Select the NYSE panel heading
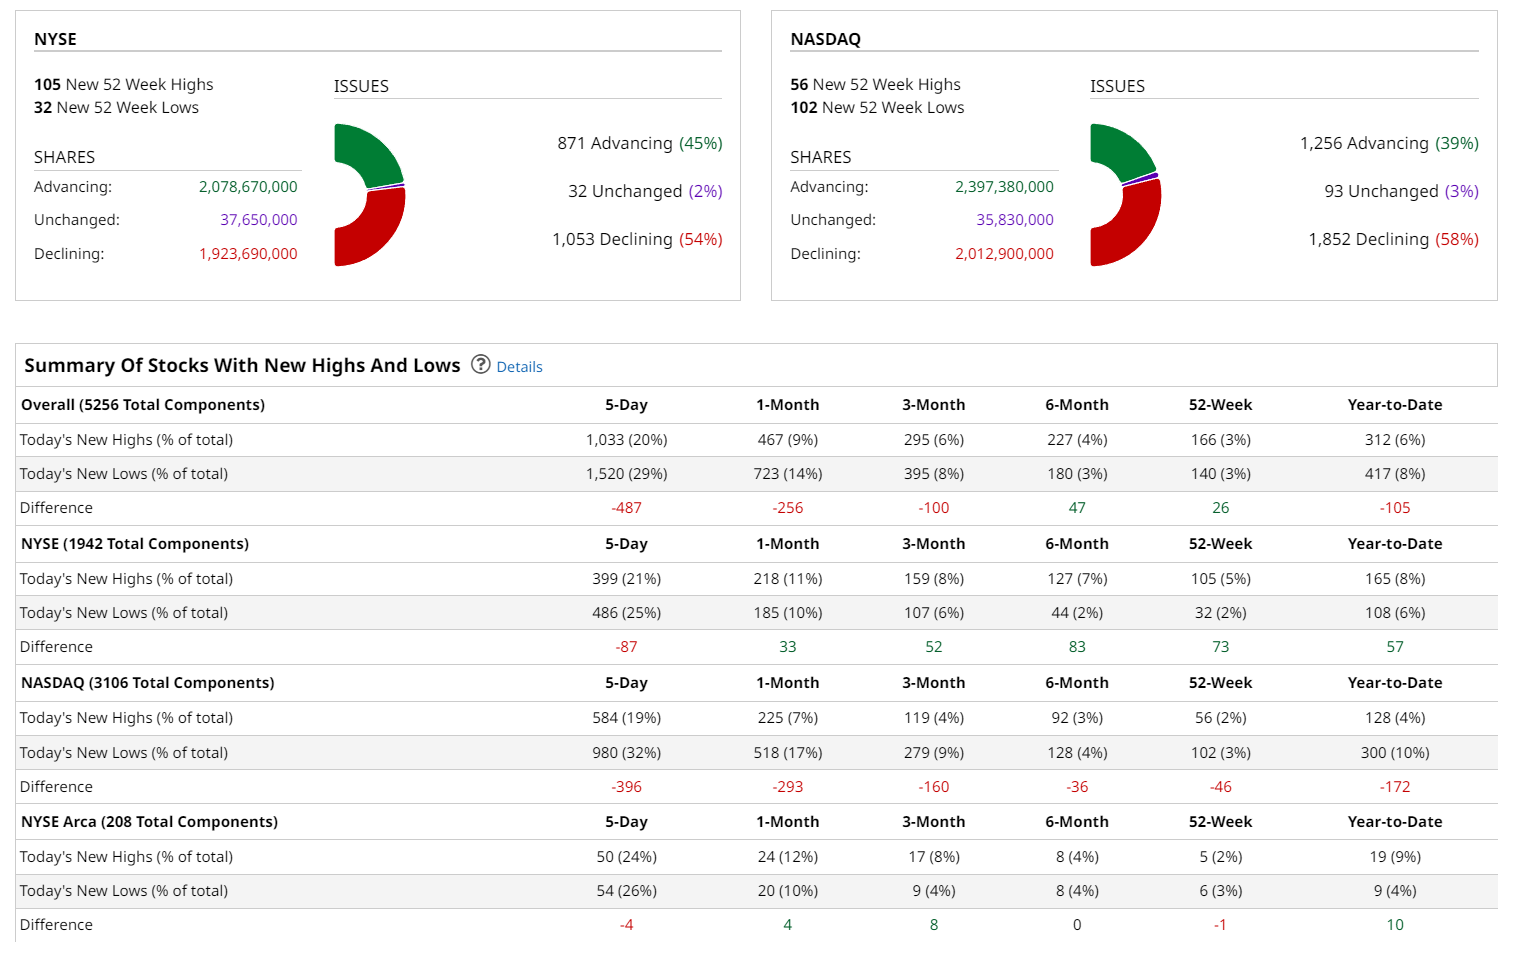Viewport: 1540px width, 954px height. [x=55, y=39]
